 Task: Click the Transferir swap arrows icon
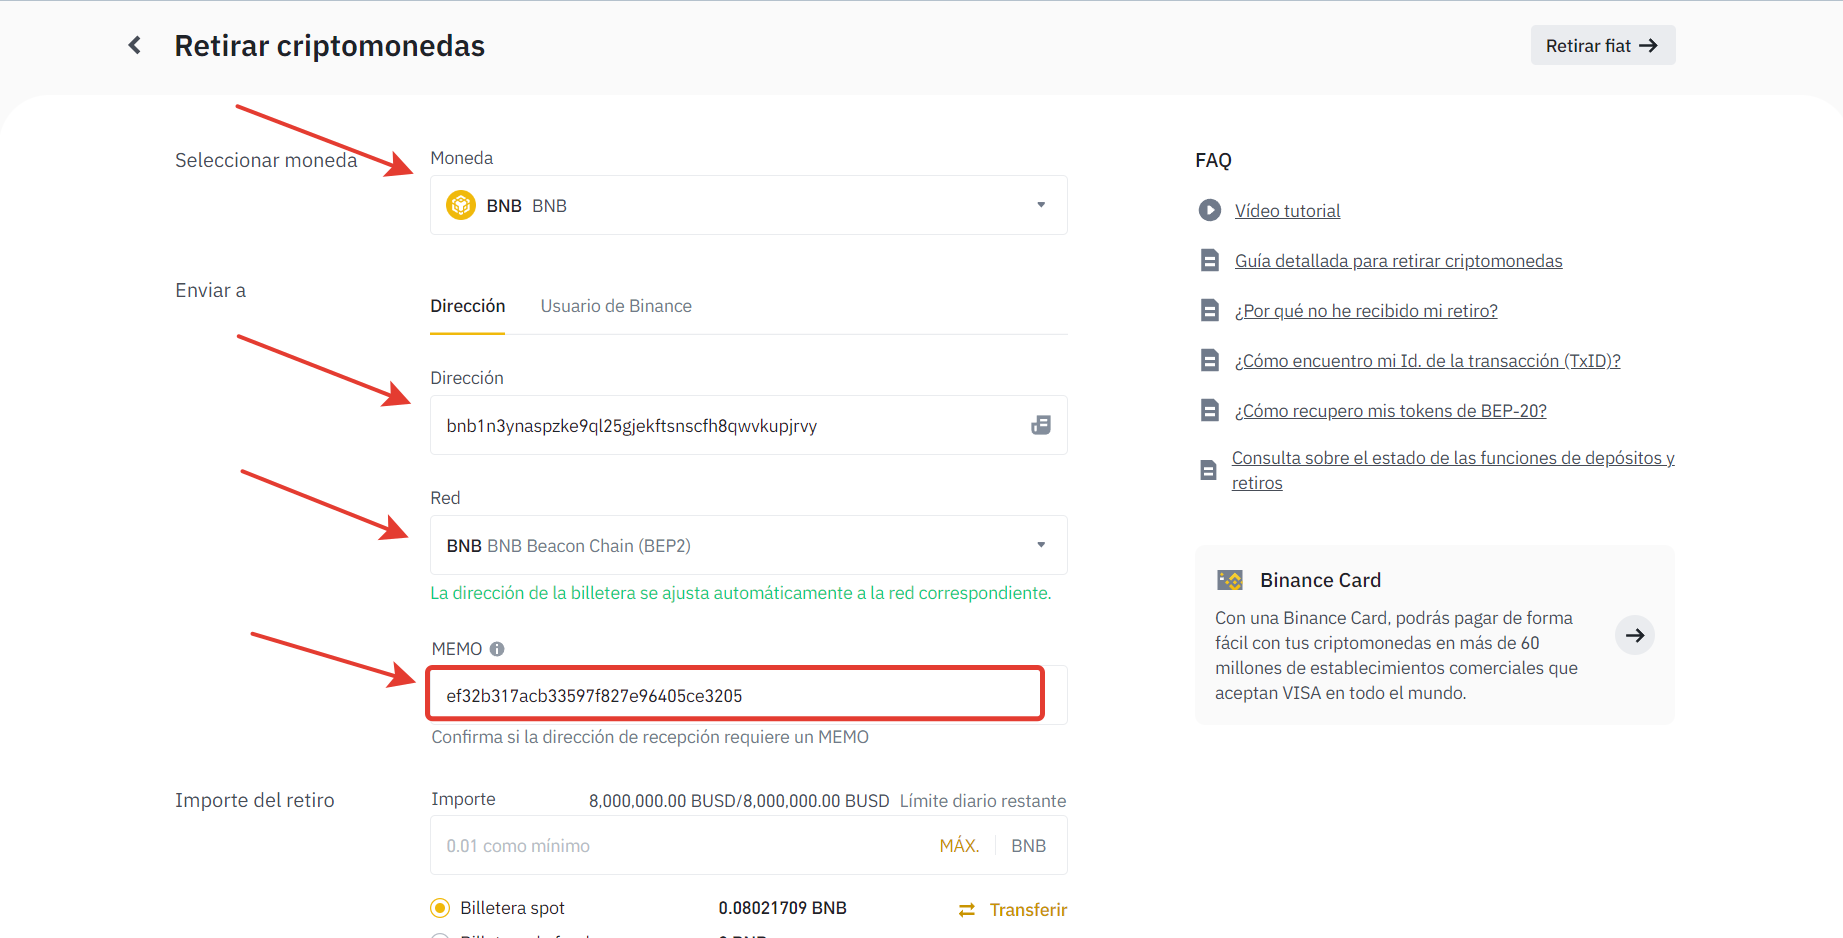pyautogui.click(x=967, y=909)
